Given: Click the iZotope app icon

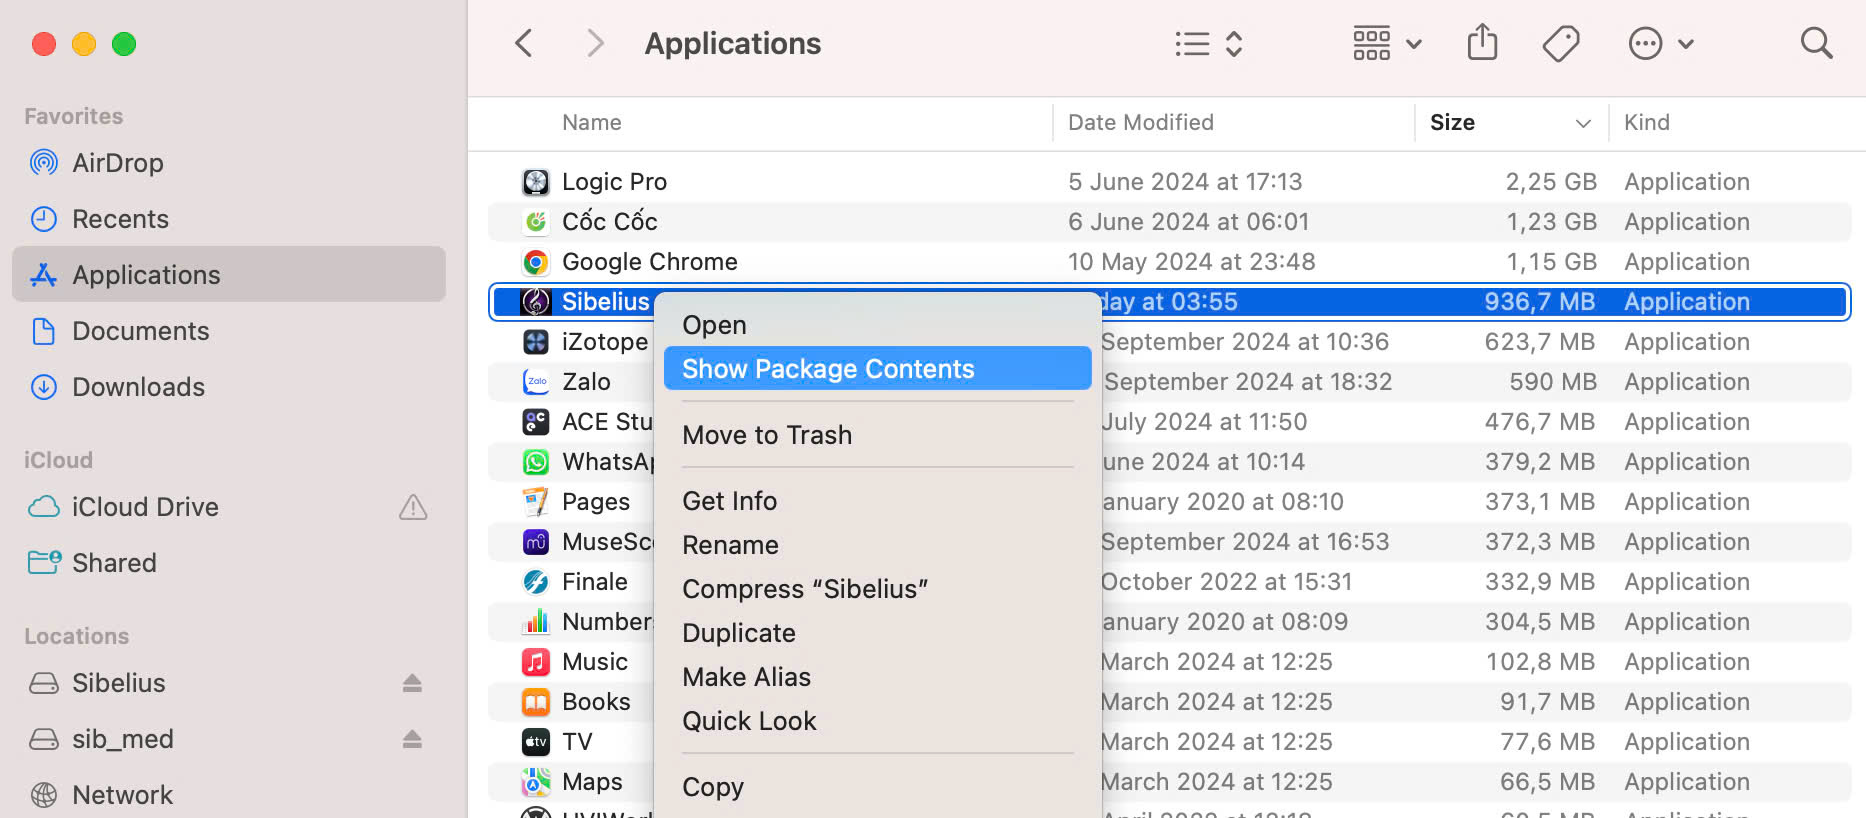Looking at the screenshot, I should click(536, 342).
